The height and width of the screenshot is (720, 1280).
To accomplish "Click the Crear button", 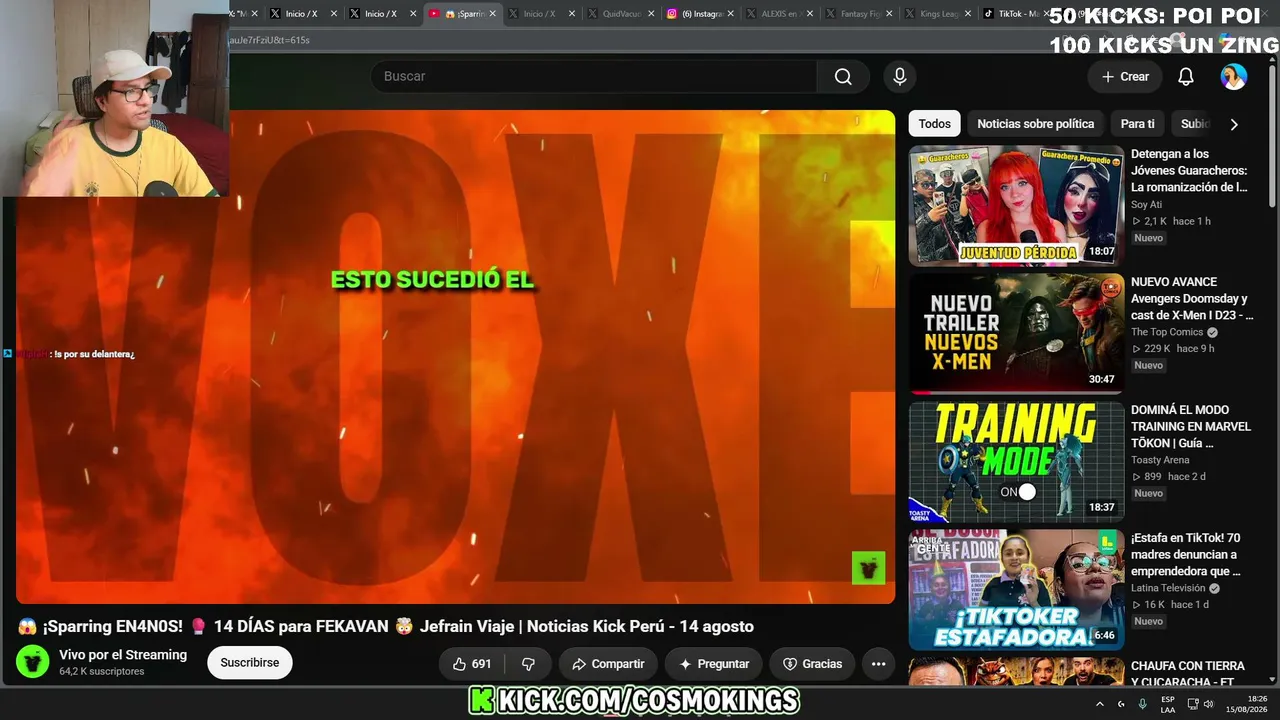I will click(1125, 77).
